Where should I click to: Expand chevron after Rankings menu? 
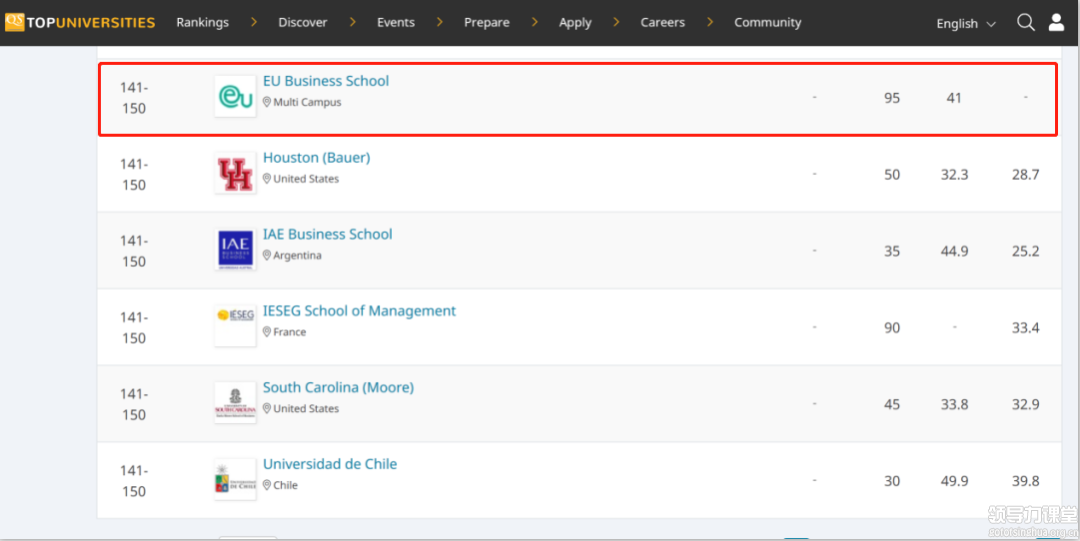(x=253, y=22)
